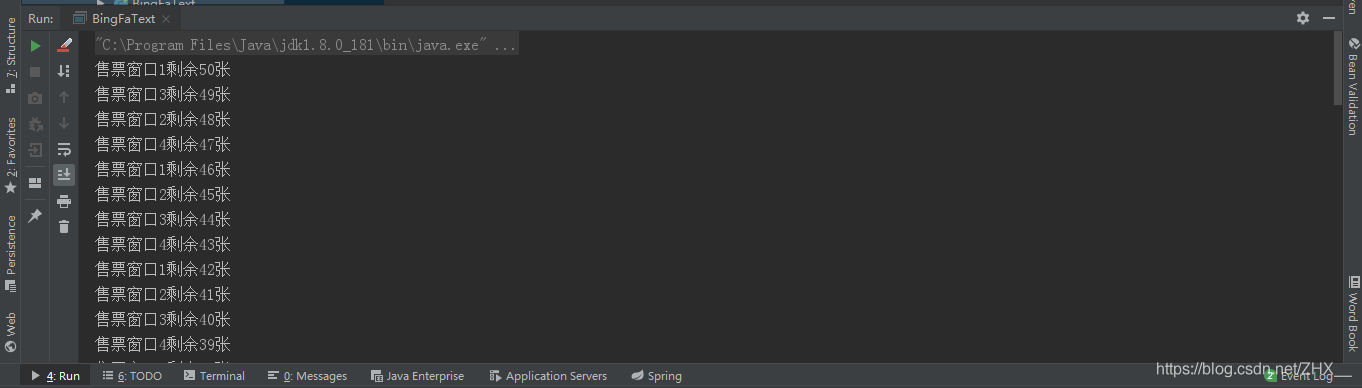Click console line '售票窗口1剩余46张'
Image resolution: width=1362 pixels, height=388 pixels.
[163, 170]
